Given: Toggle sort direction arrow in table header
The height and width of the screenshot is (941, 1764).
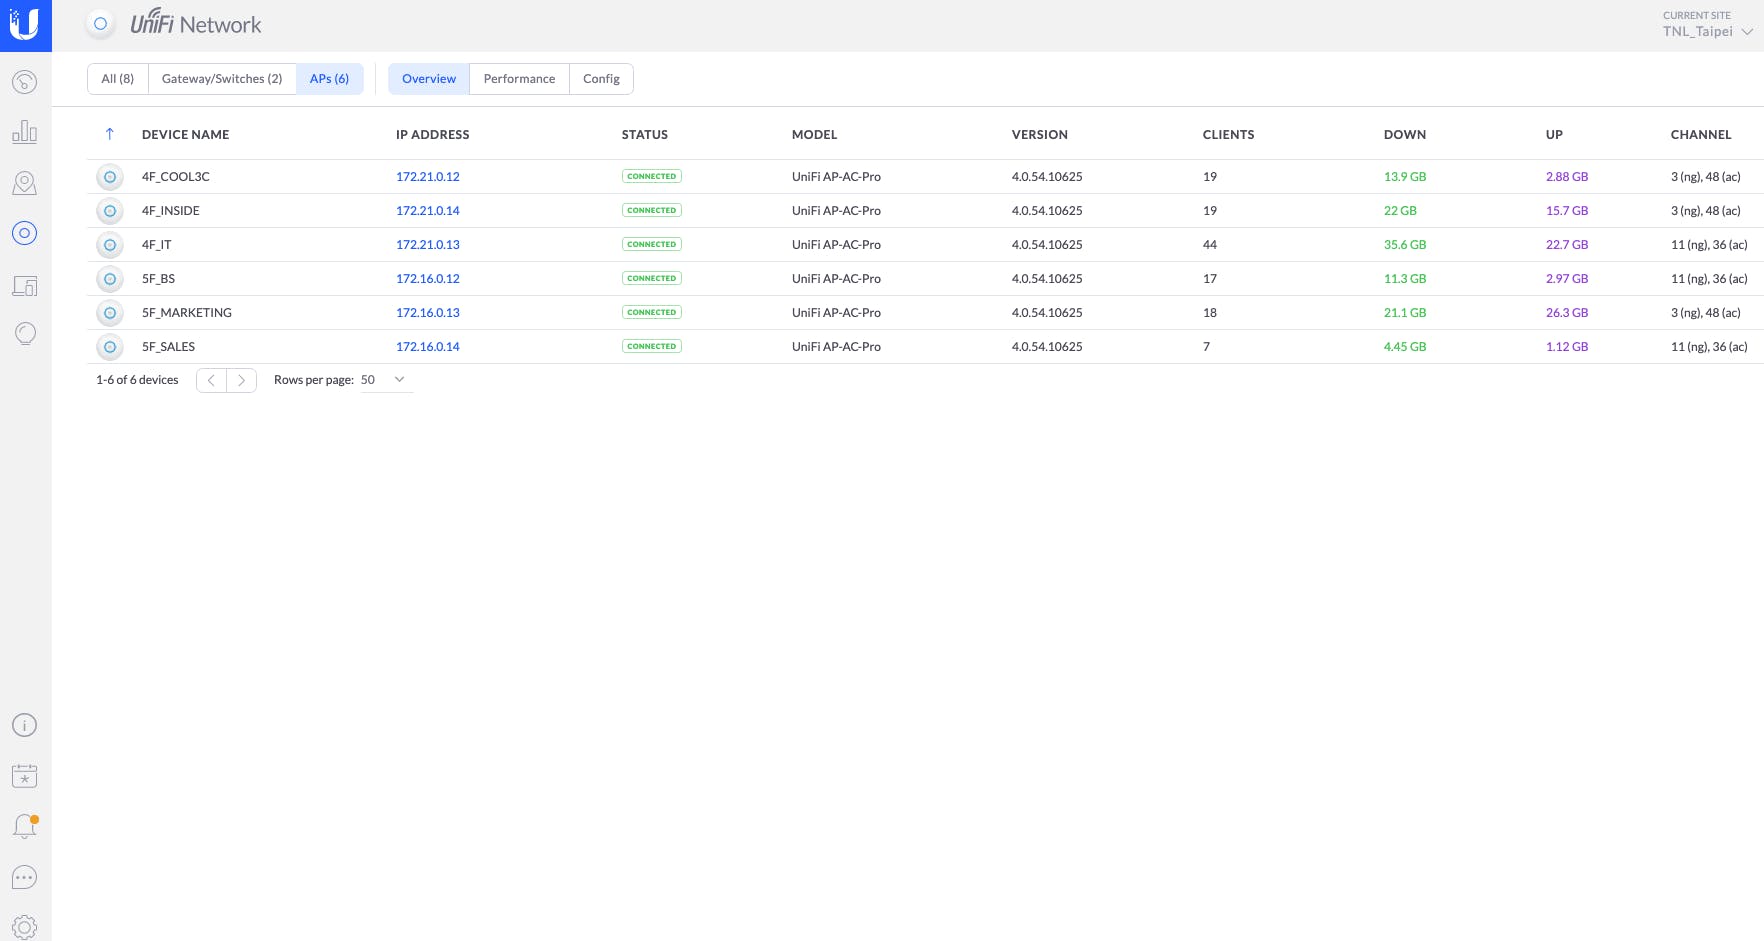Looking at the screenshot, I should click(x=110, y=134).
